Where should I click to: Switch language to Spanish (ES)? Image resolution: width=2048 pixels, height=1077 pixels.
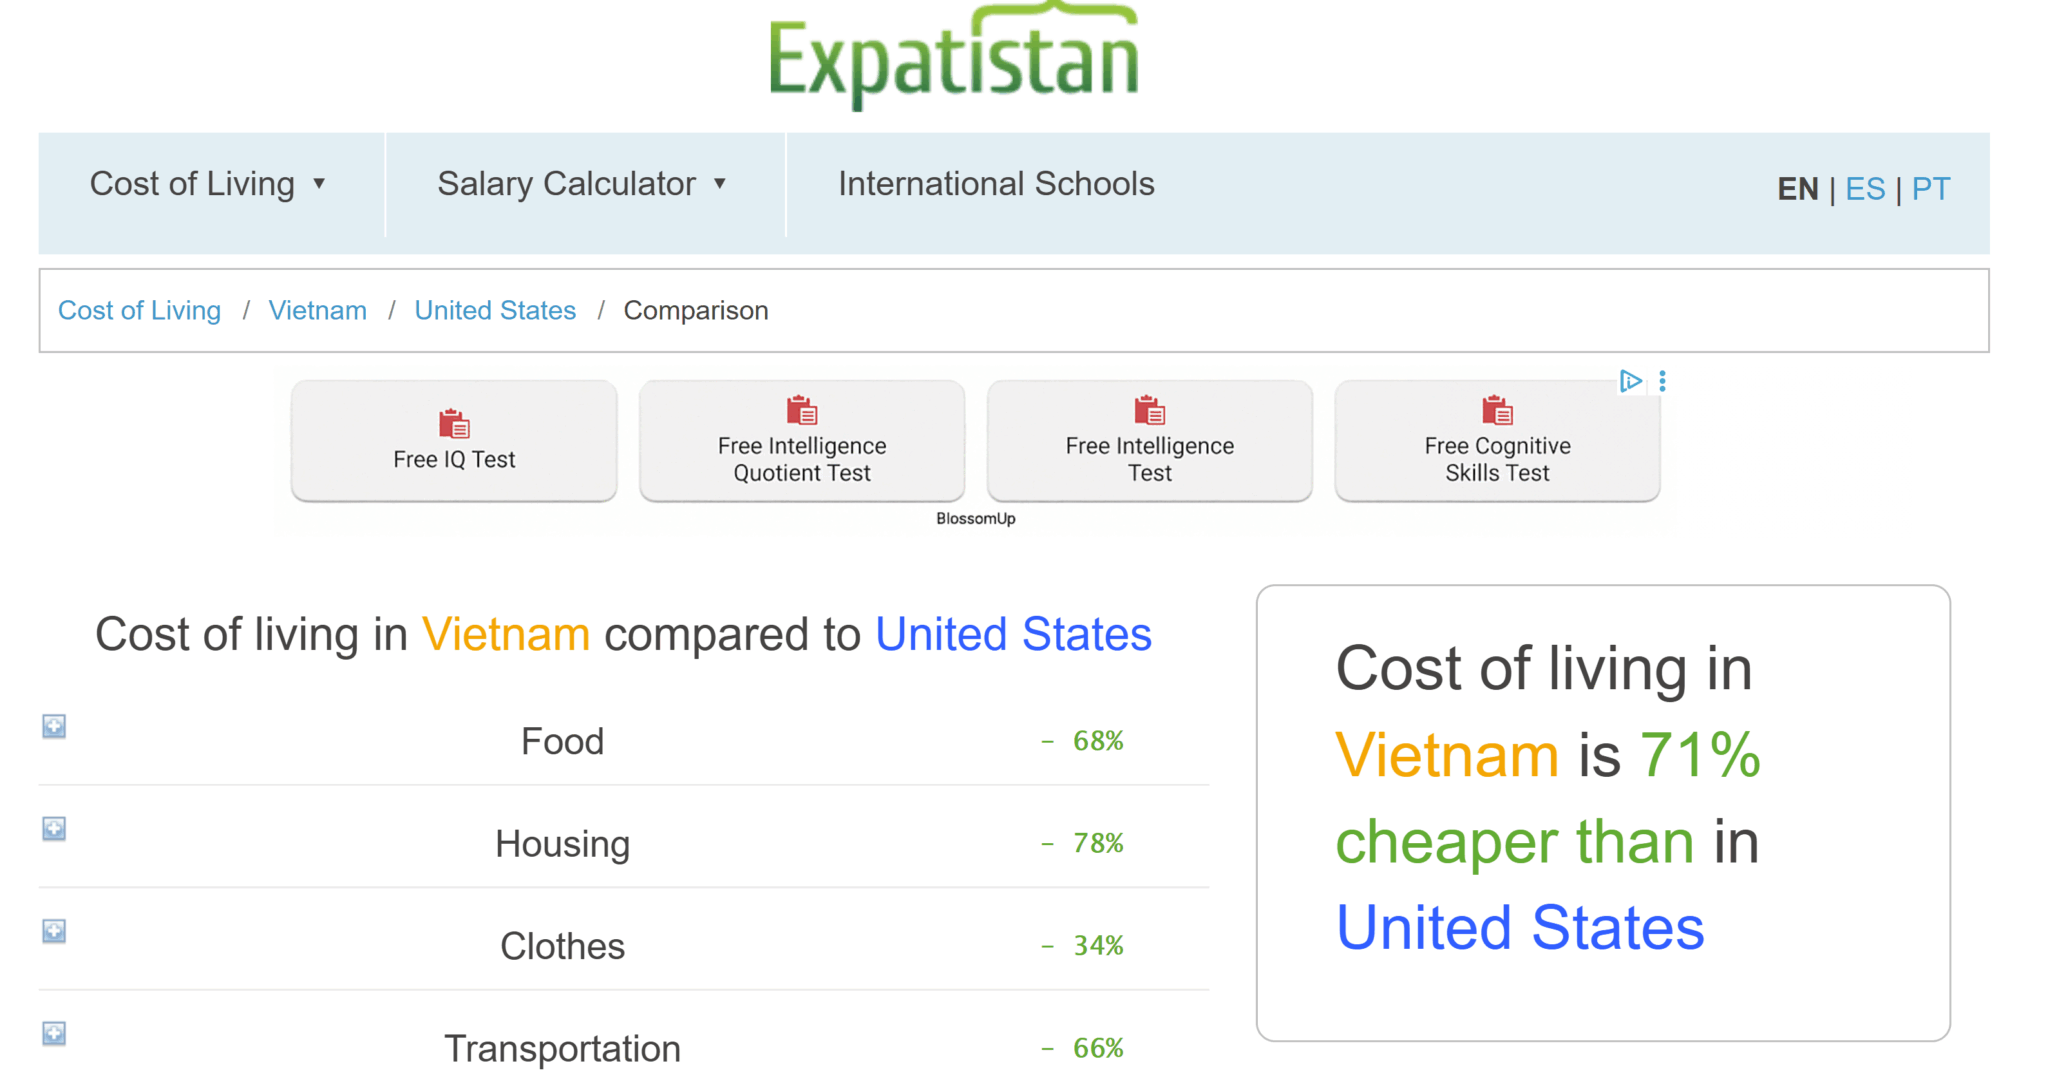pyautogui.click(x=1865, y=189)
